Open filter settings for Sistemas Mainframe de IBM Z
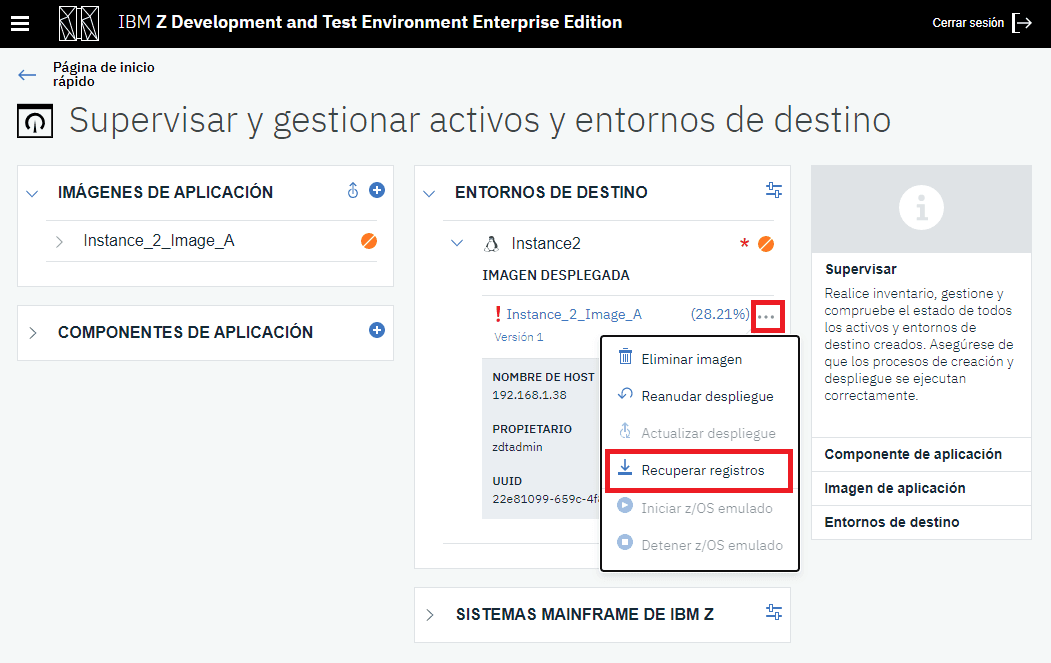Image resolution: width=1051 pixels, height=663 pixels. [773, 612]
